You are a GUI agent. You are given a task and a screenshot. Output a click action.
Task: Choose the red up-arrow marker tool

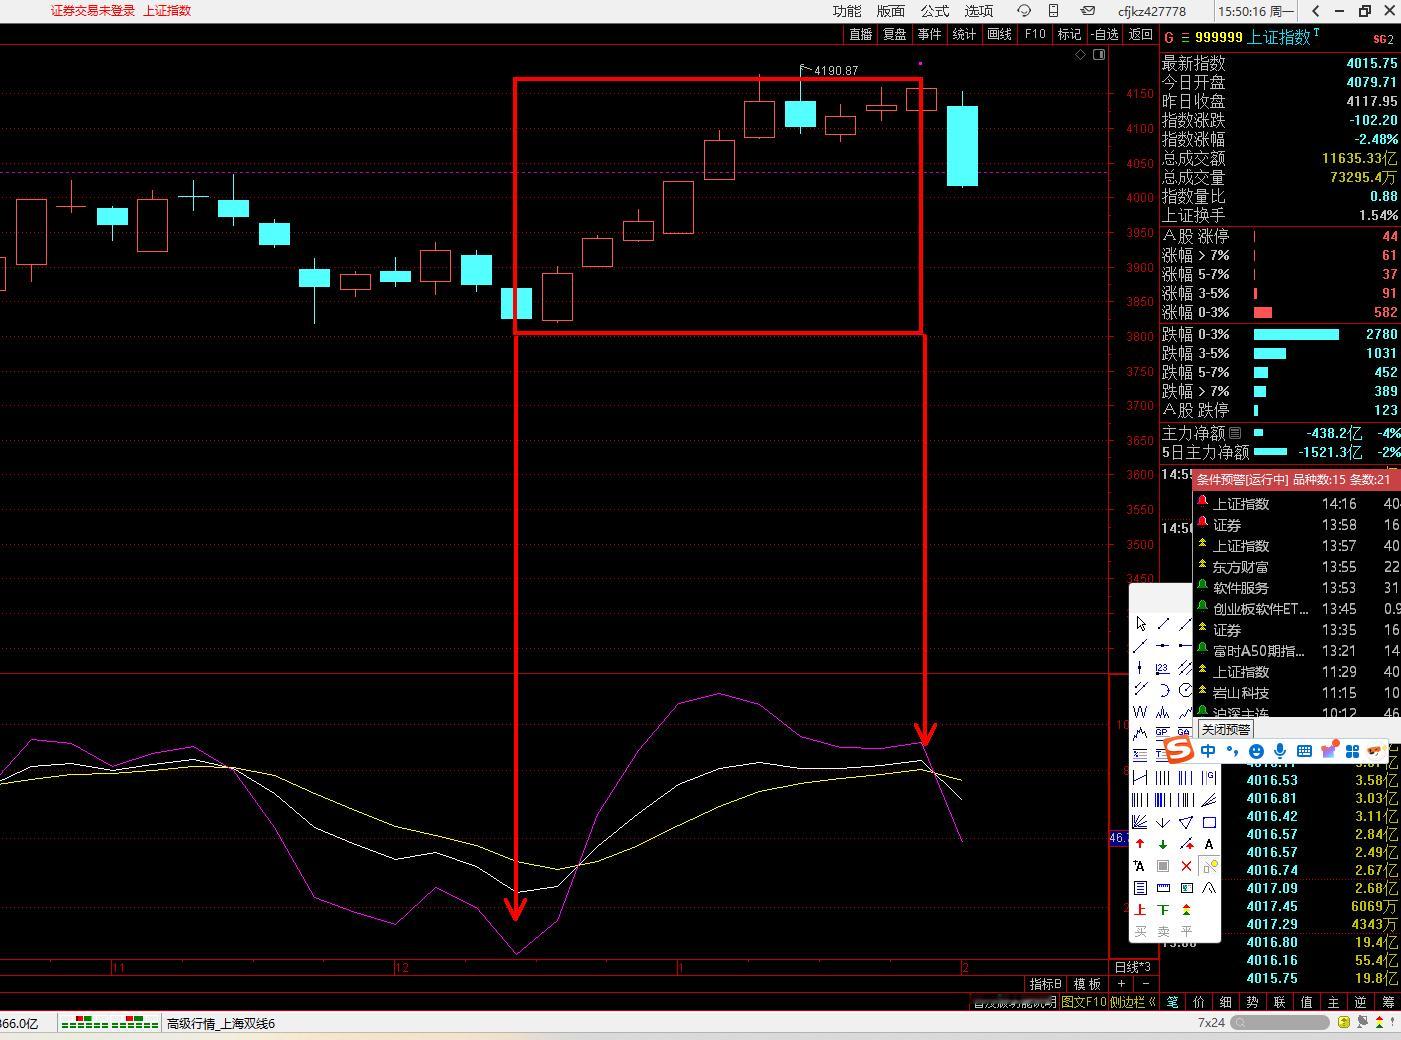[x=1140, y=844]
